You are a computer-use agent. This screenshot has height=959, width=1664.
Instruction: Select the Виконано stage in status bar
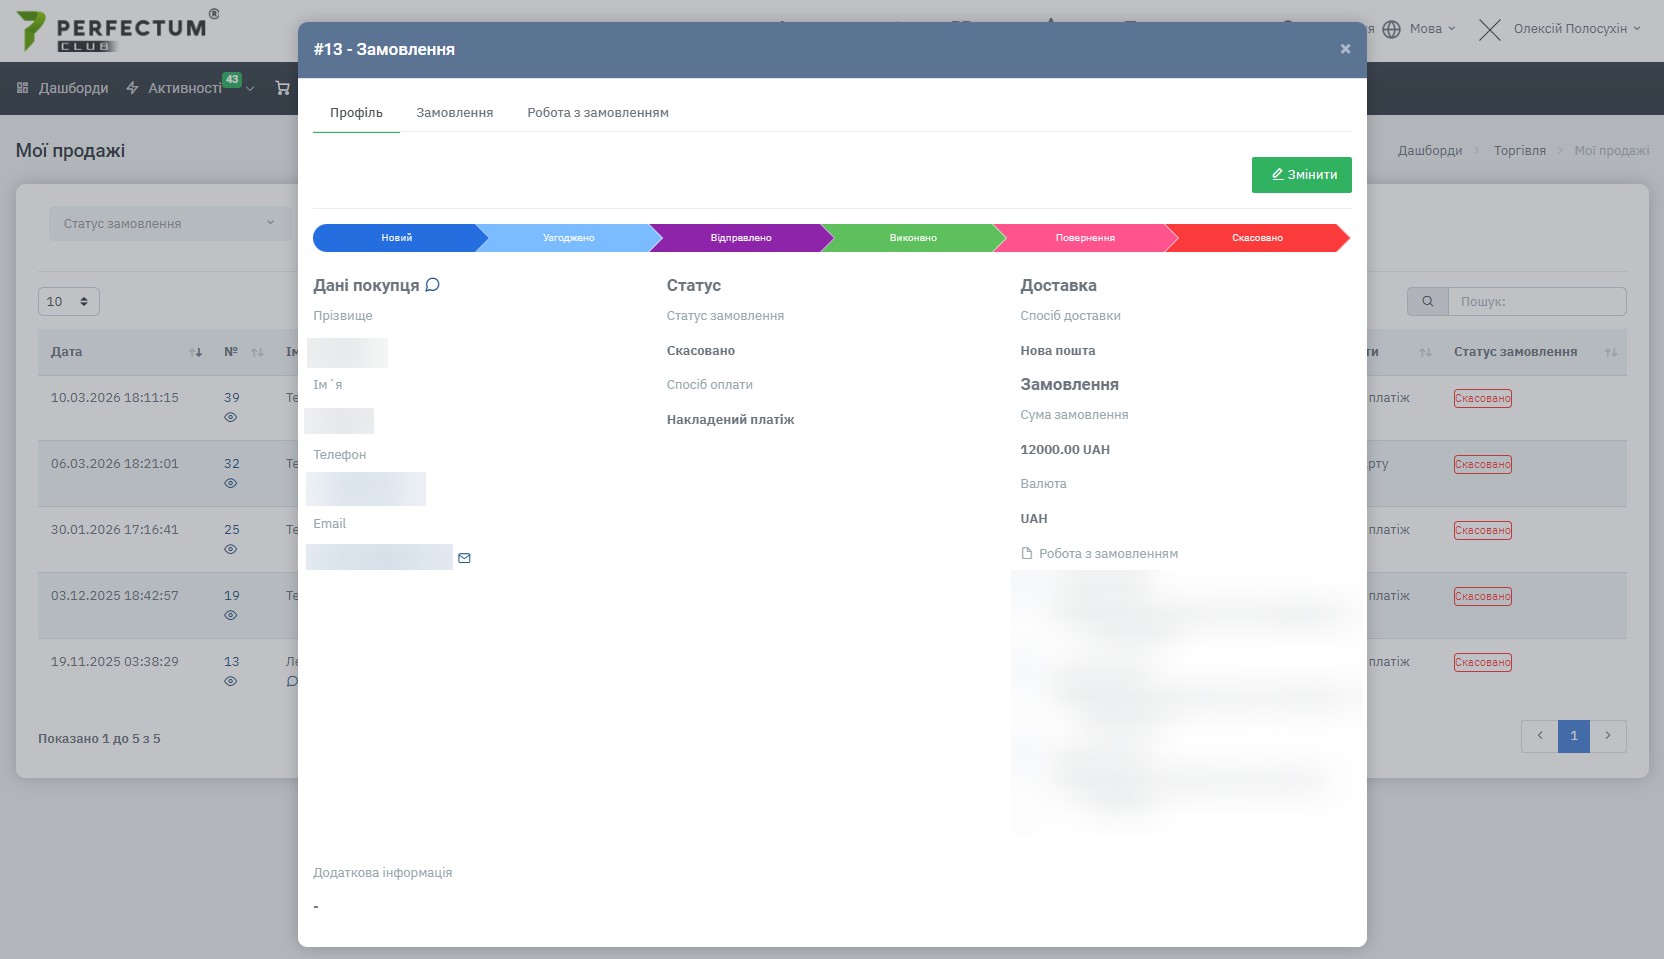[912, 238]
